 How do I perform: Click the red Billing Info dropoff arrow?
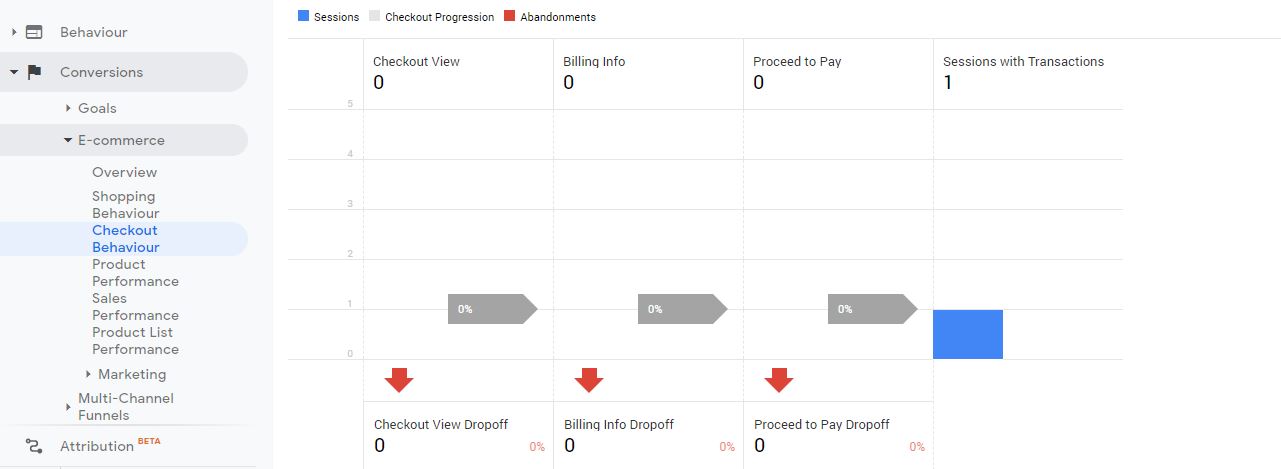coord(589,380)
